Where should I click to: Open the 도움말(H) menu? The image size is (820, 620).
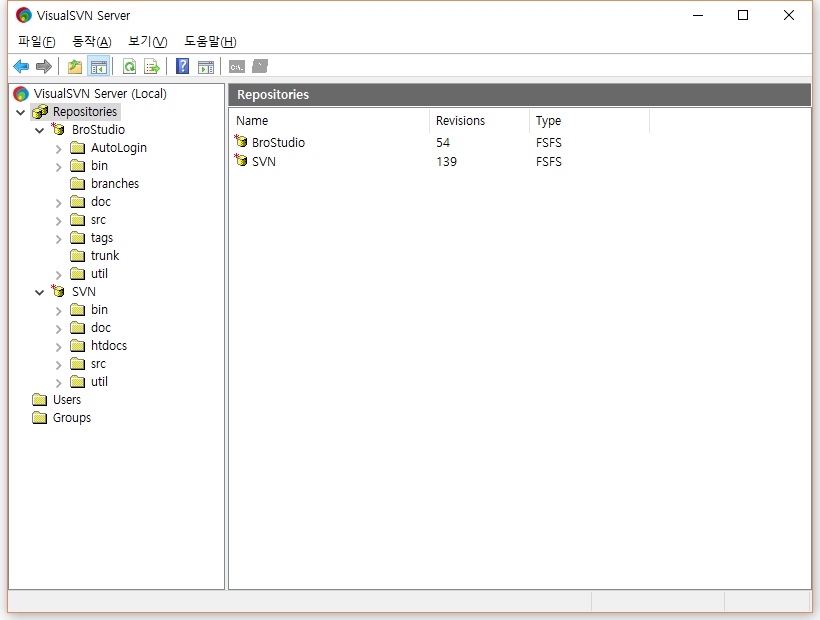210,41
